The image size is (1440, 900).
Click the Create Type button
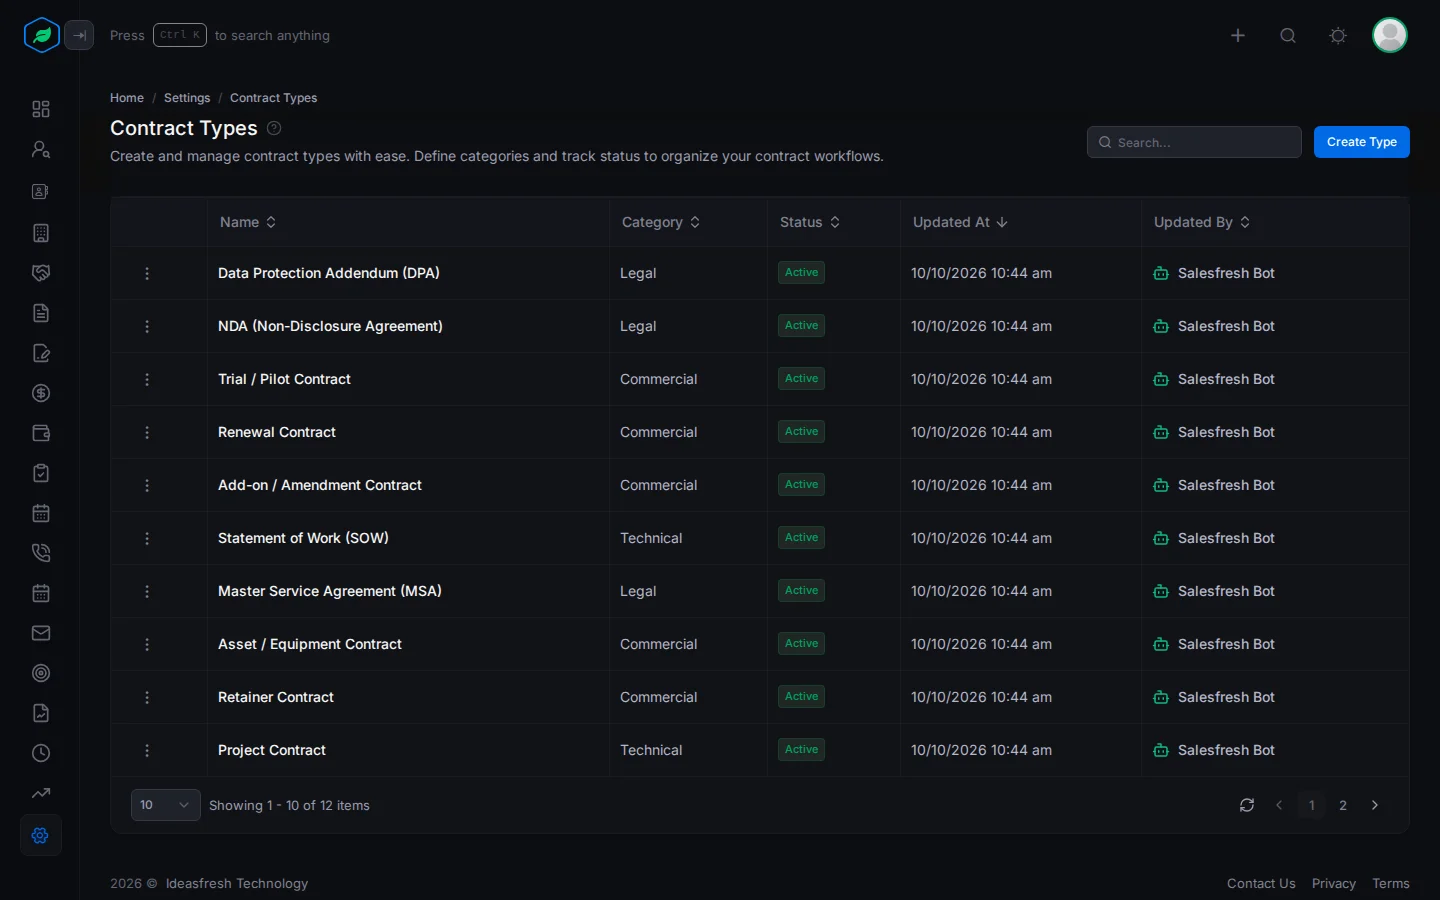(1362, 142)
